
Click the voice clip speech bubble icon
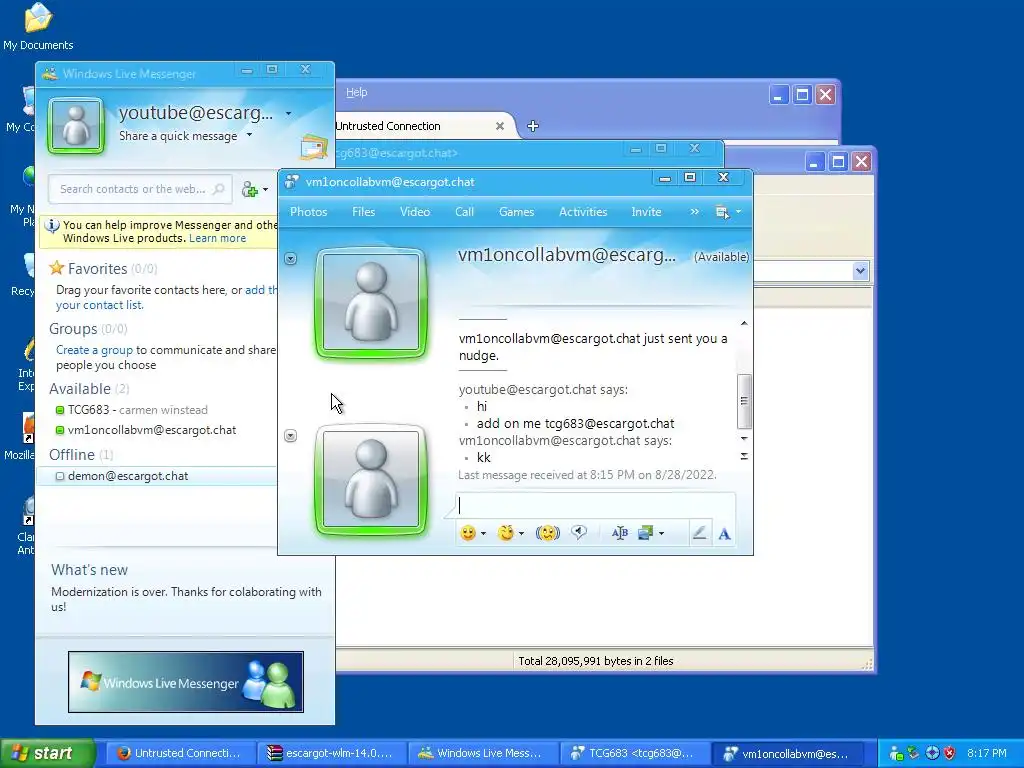pos(579,533)
